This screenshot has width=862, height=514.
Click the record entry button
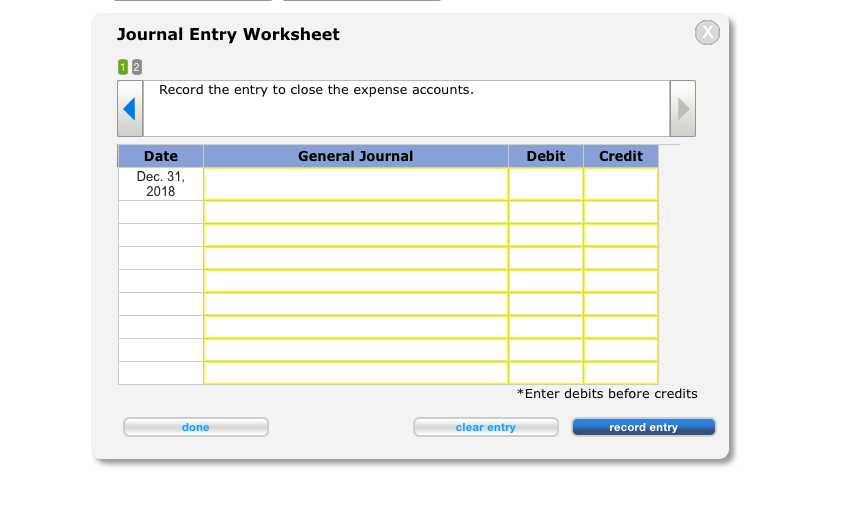644,427
